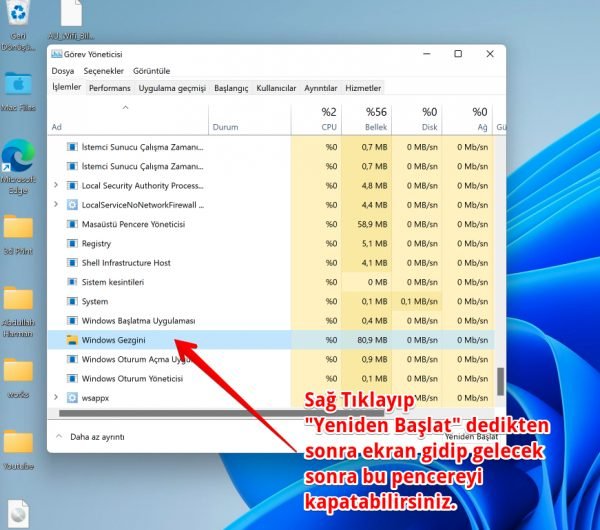Collapse details with Daha az ayrıntı chevron
The image size is (600, 530).
point(59,436)
